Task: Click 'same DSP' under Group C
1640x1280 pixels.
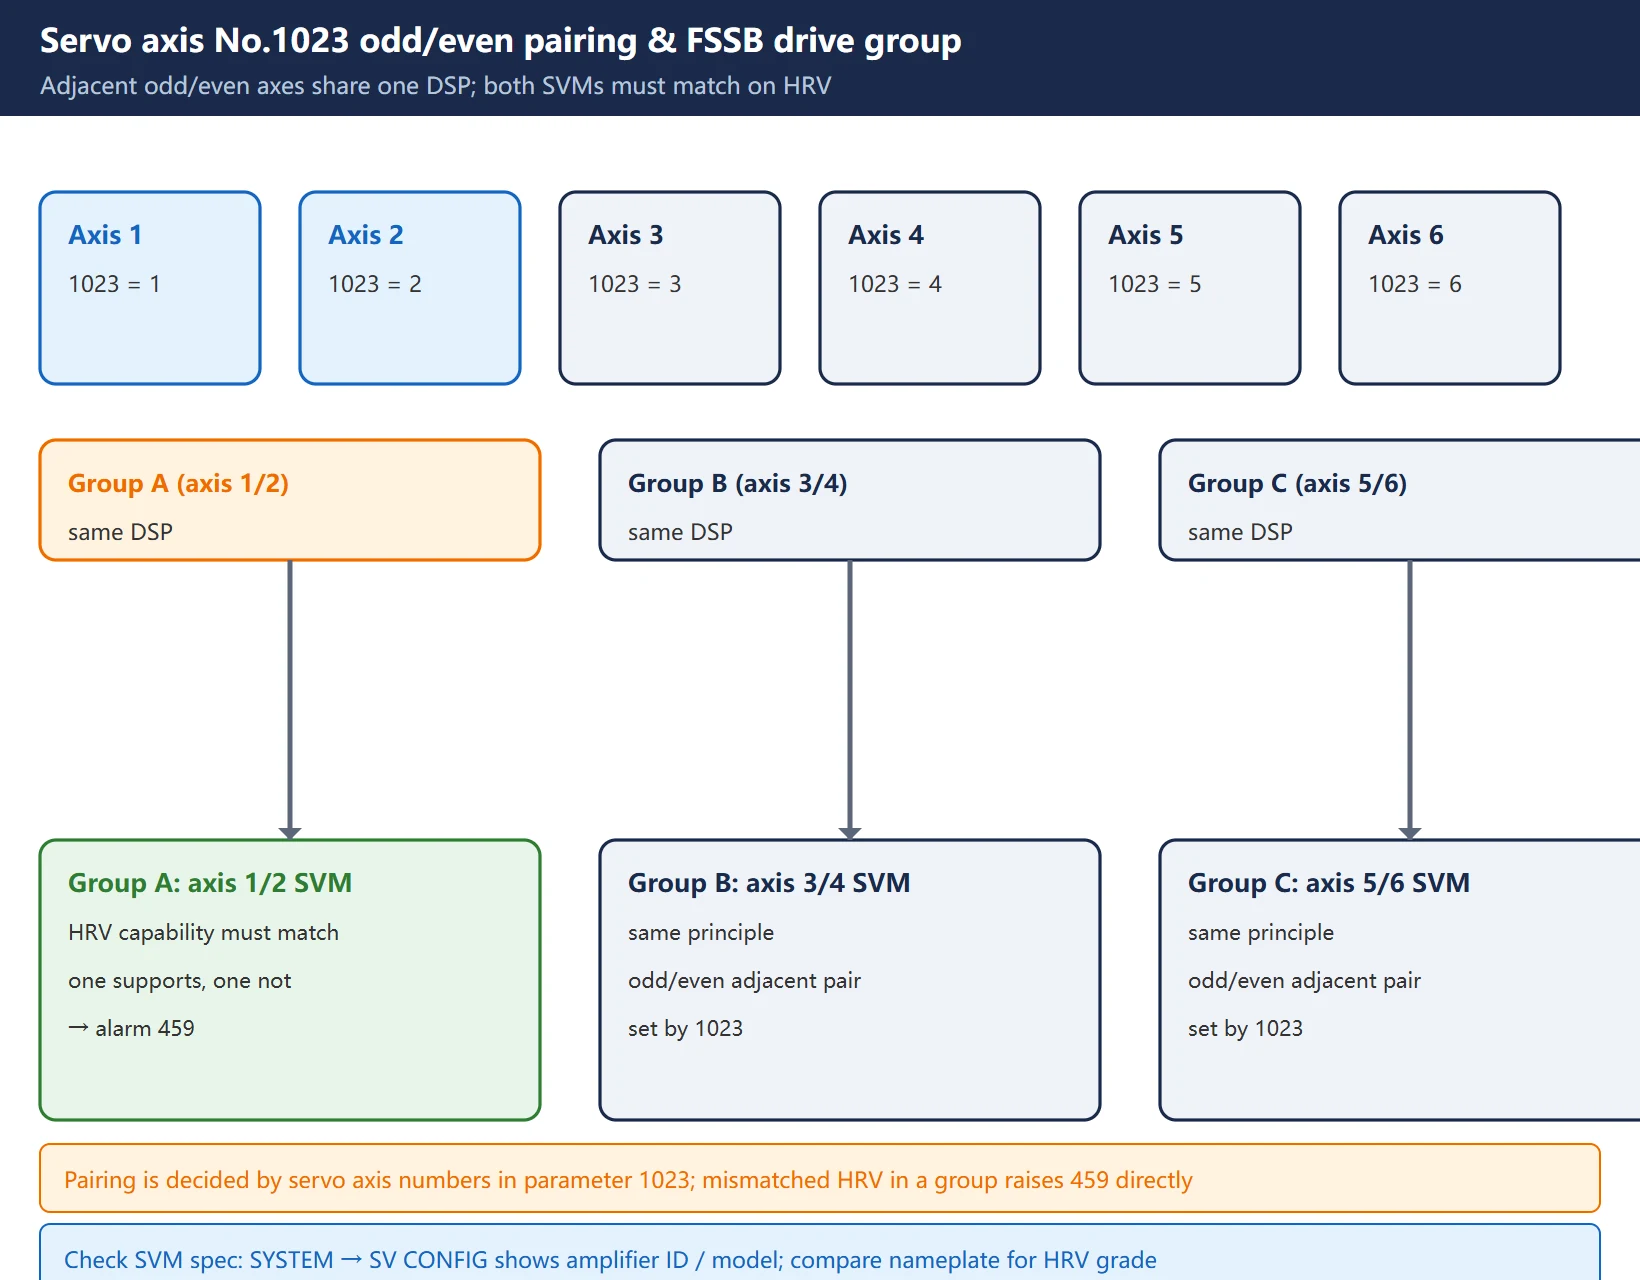Action: pyautogui.click(x=1240, y=532)
